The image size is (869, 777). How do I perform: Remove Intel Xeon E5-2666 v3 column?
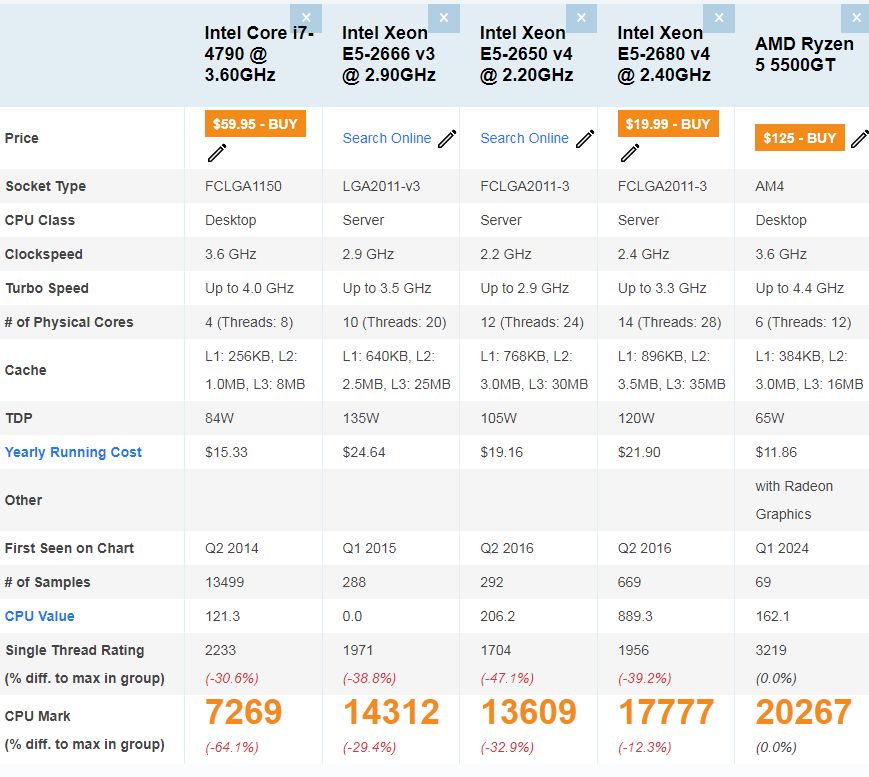click(x=444, y=18)
